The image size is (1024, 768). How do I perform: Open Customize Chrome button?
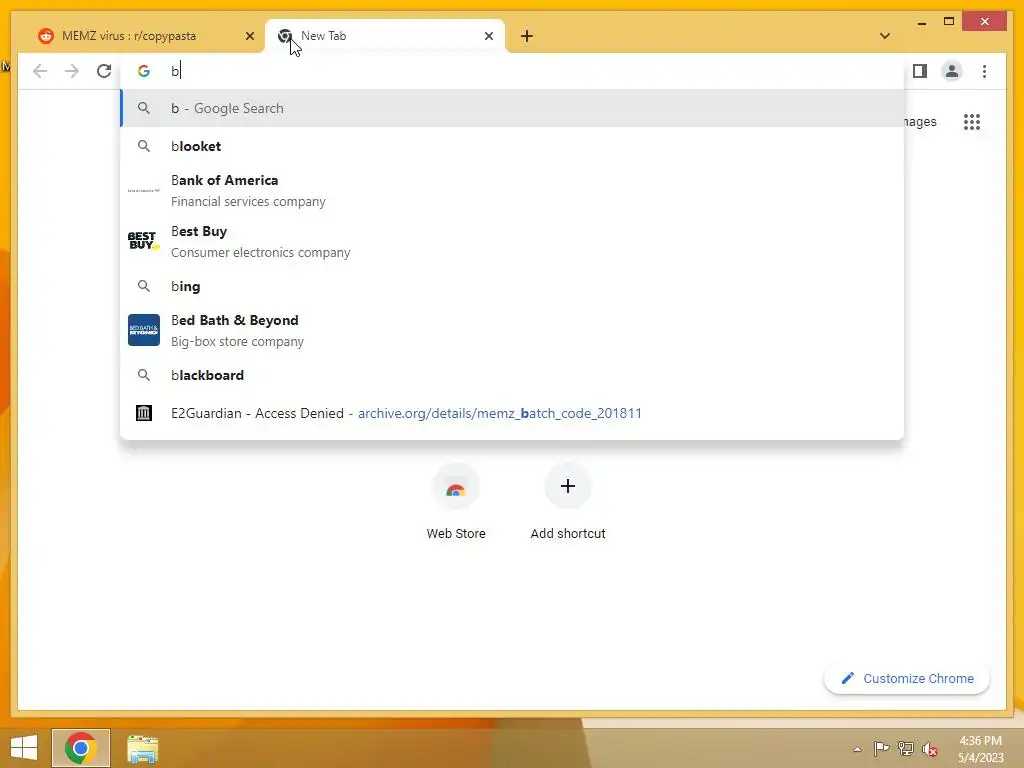pyautogui.click(x=907, y=679)
